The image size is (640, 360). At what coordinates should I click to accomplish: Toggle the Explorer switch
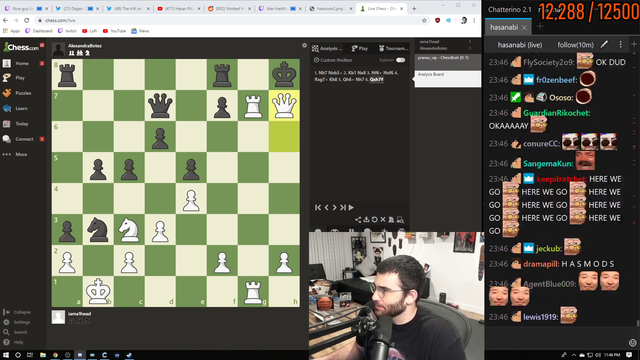400,60
